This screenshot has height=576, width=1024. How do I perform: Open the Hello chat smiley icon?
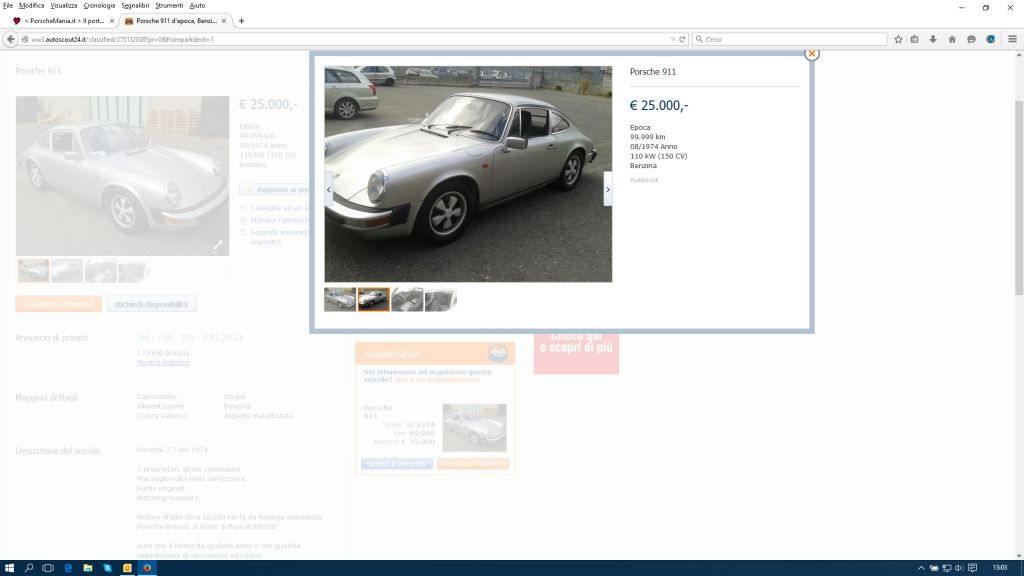coord(971,39)
